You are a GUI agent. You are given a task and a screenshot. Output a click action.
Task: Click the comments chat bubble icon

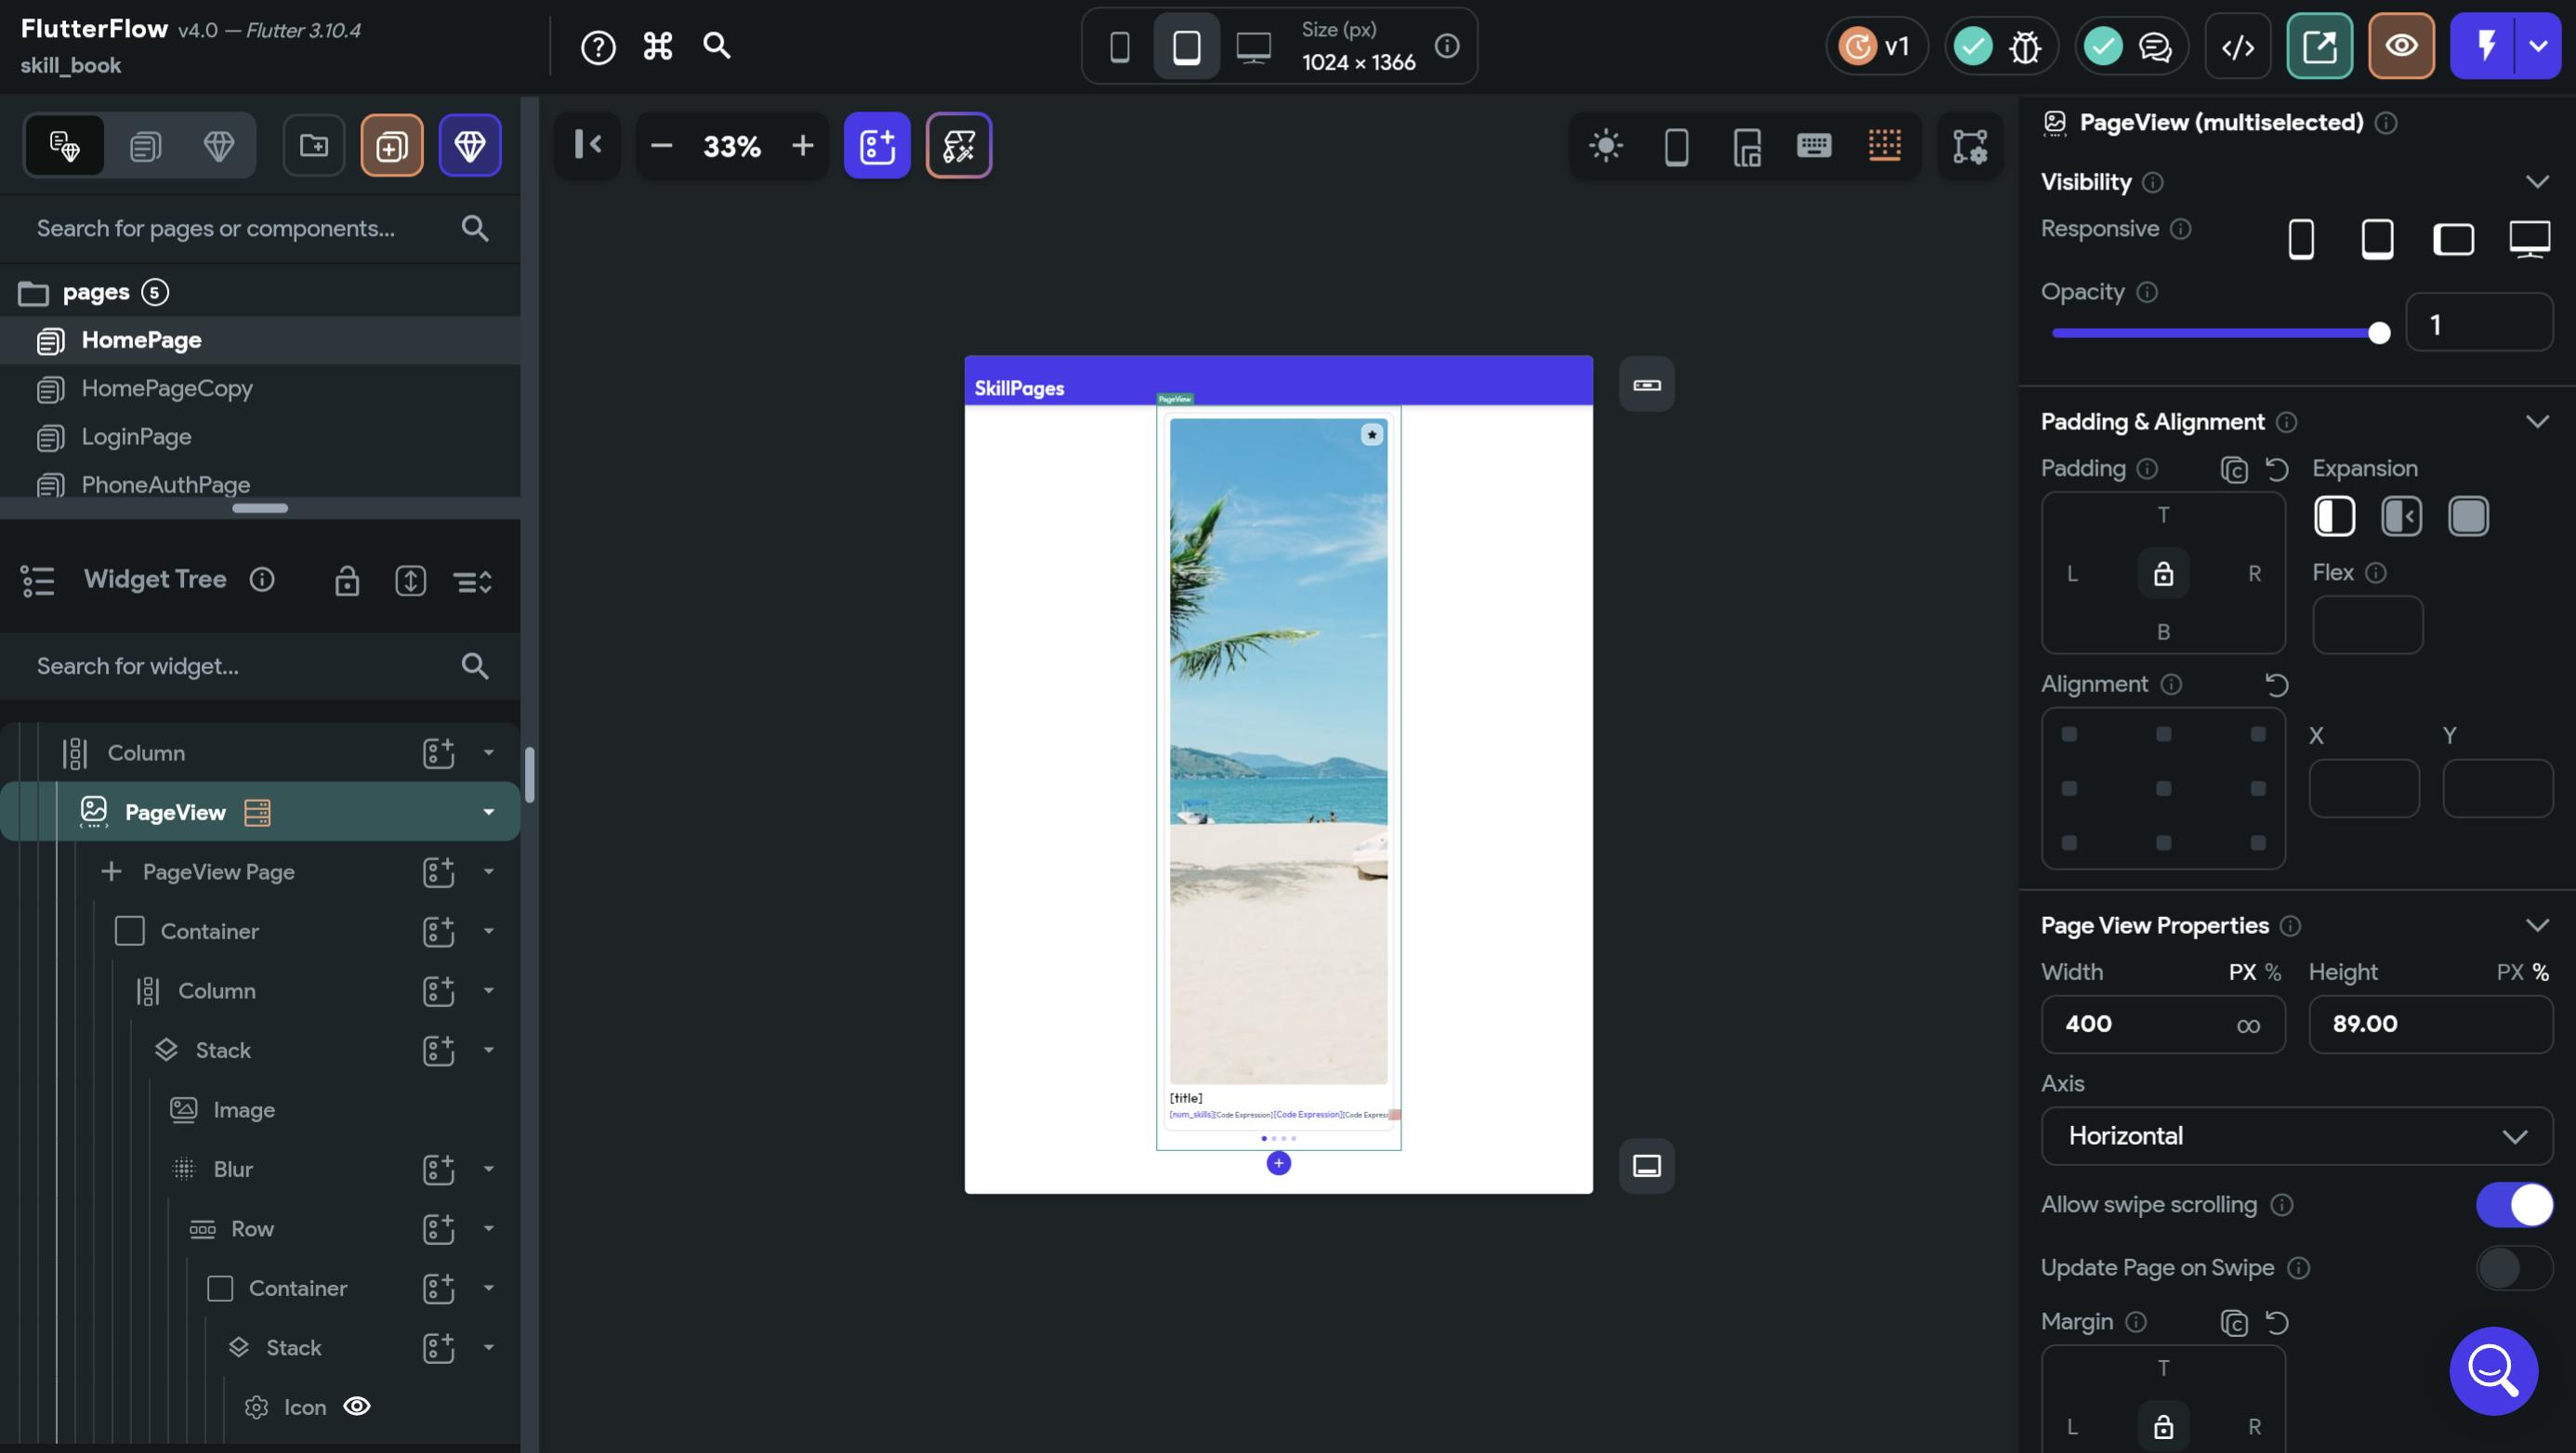click(2154, 46)
